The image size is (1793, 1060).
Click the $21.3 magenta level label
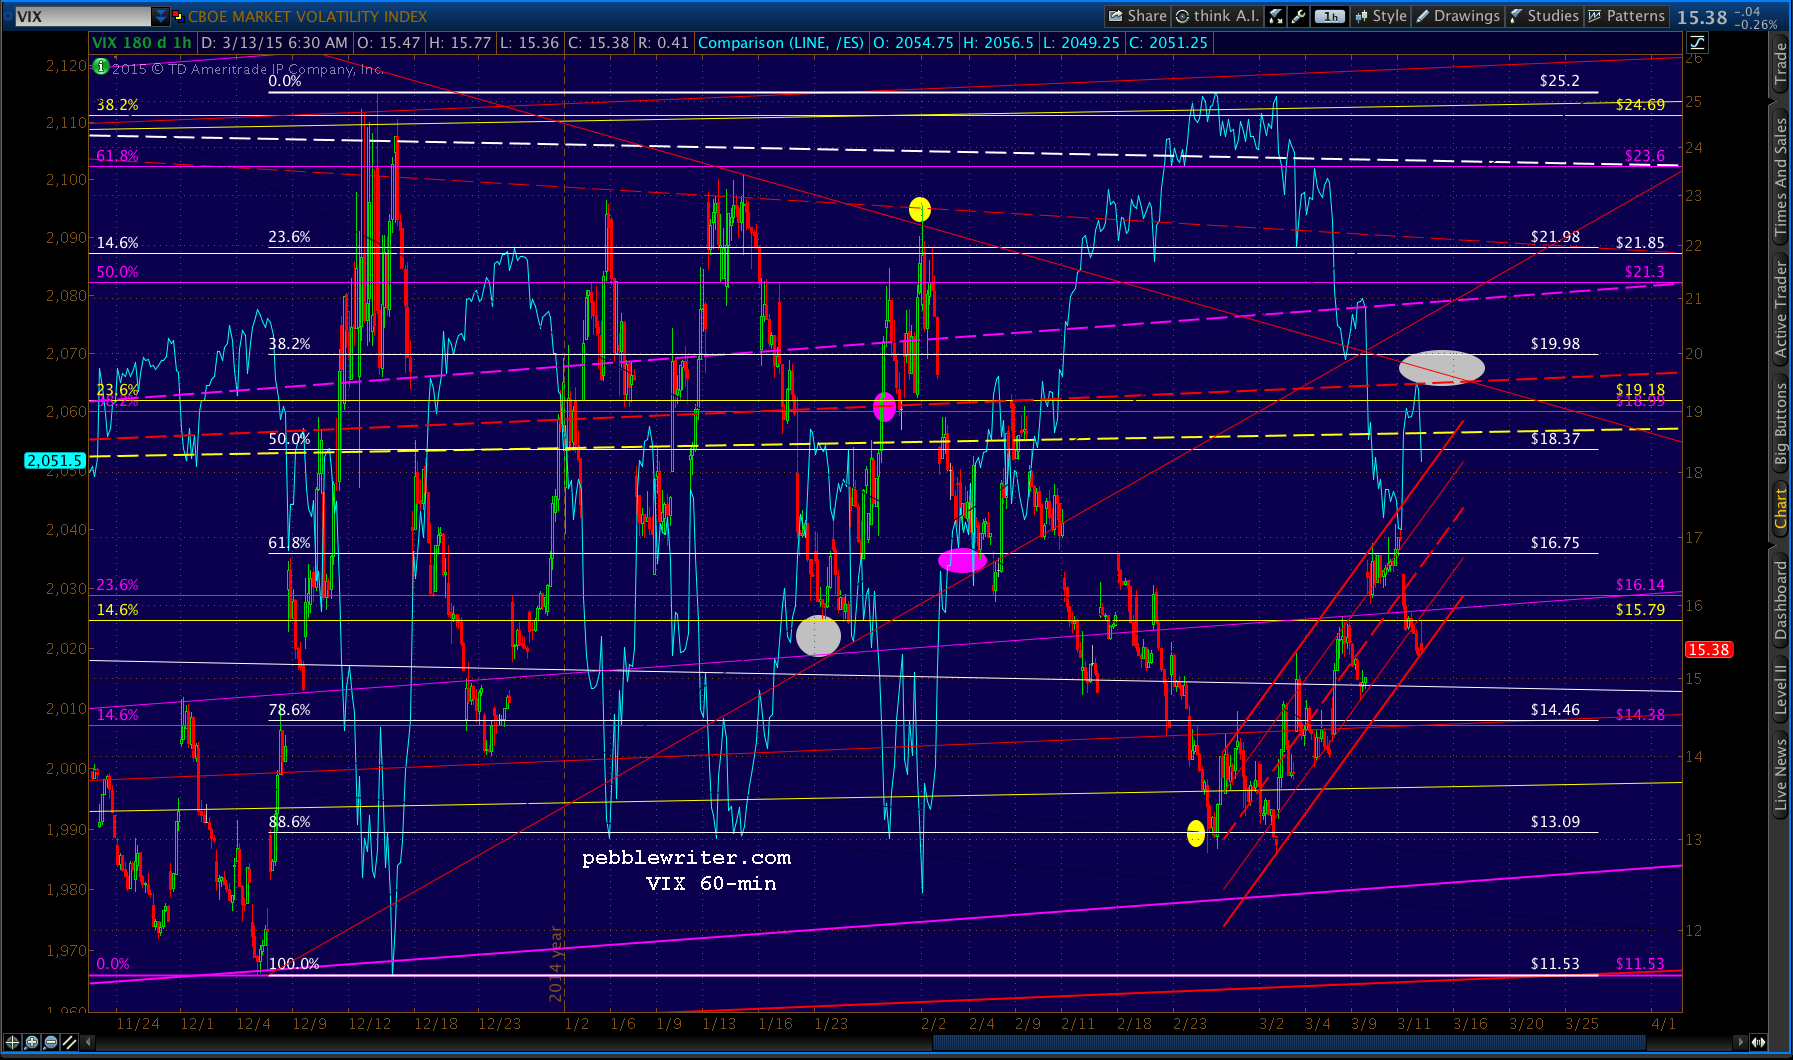pos(1645,272)
